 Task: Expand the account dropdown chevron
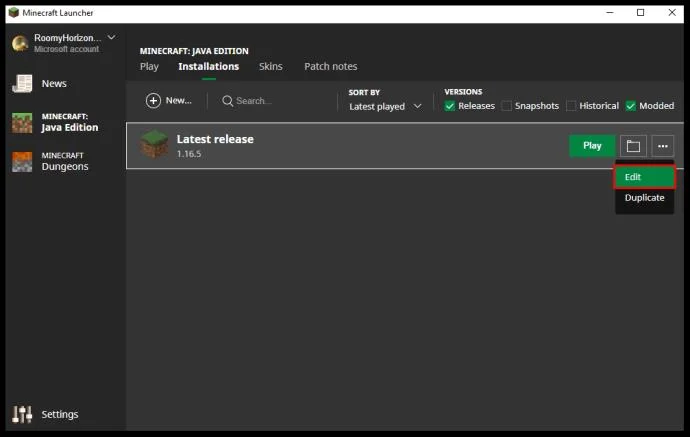112,38
